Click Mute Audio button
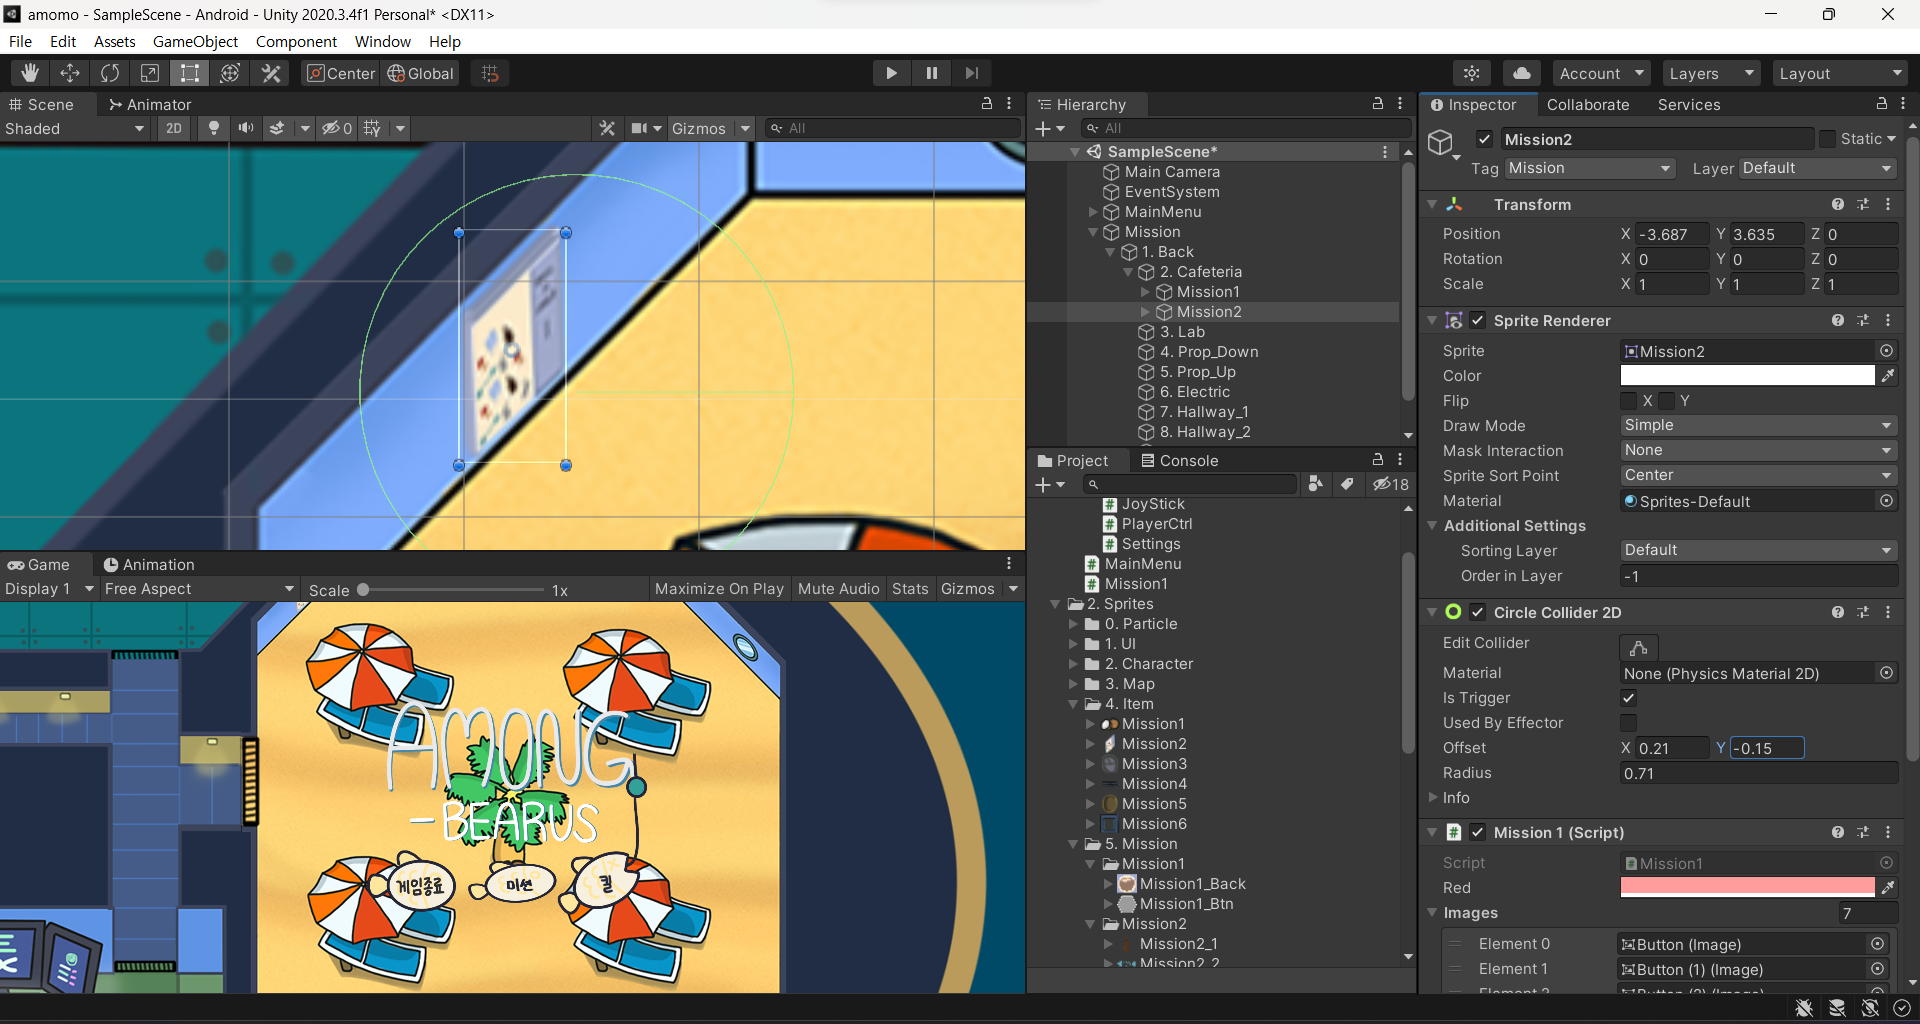Viewport: 1920px width, 1024px height. tap(838, 588)
